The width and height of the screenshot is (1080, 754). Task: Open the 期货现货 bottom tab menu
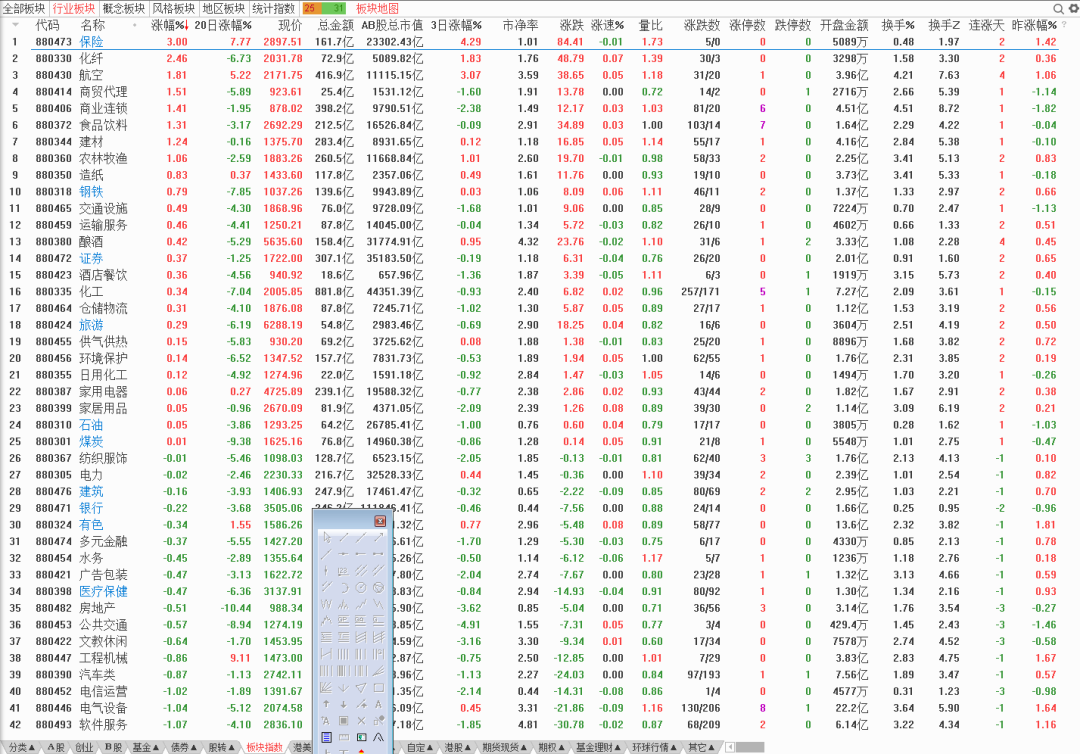coord(504,747)
